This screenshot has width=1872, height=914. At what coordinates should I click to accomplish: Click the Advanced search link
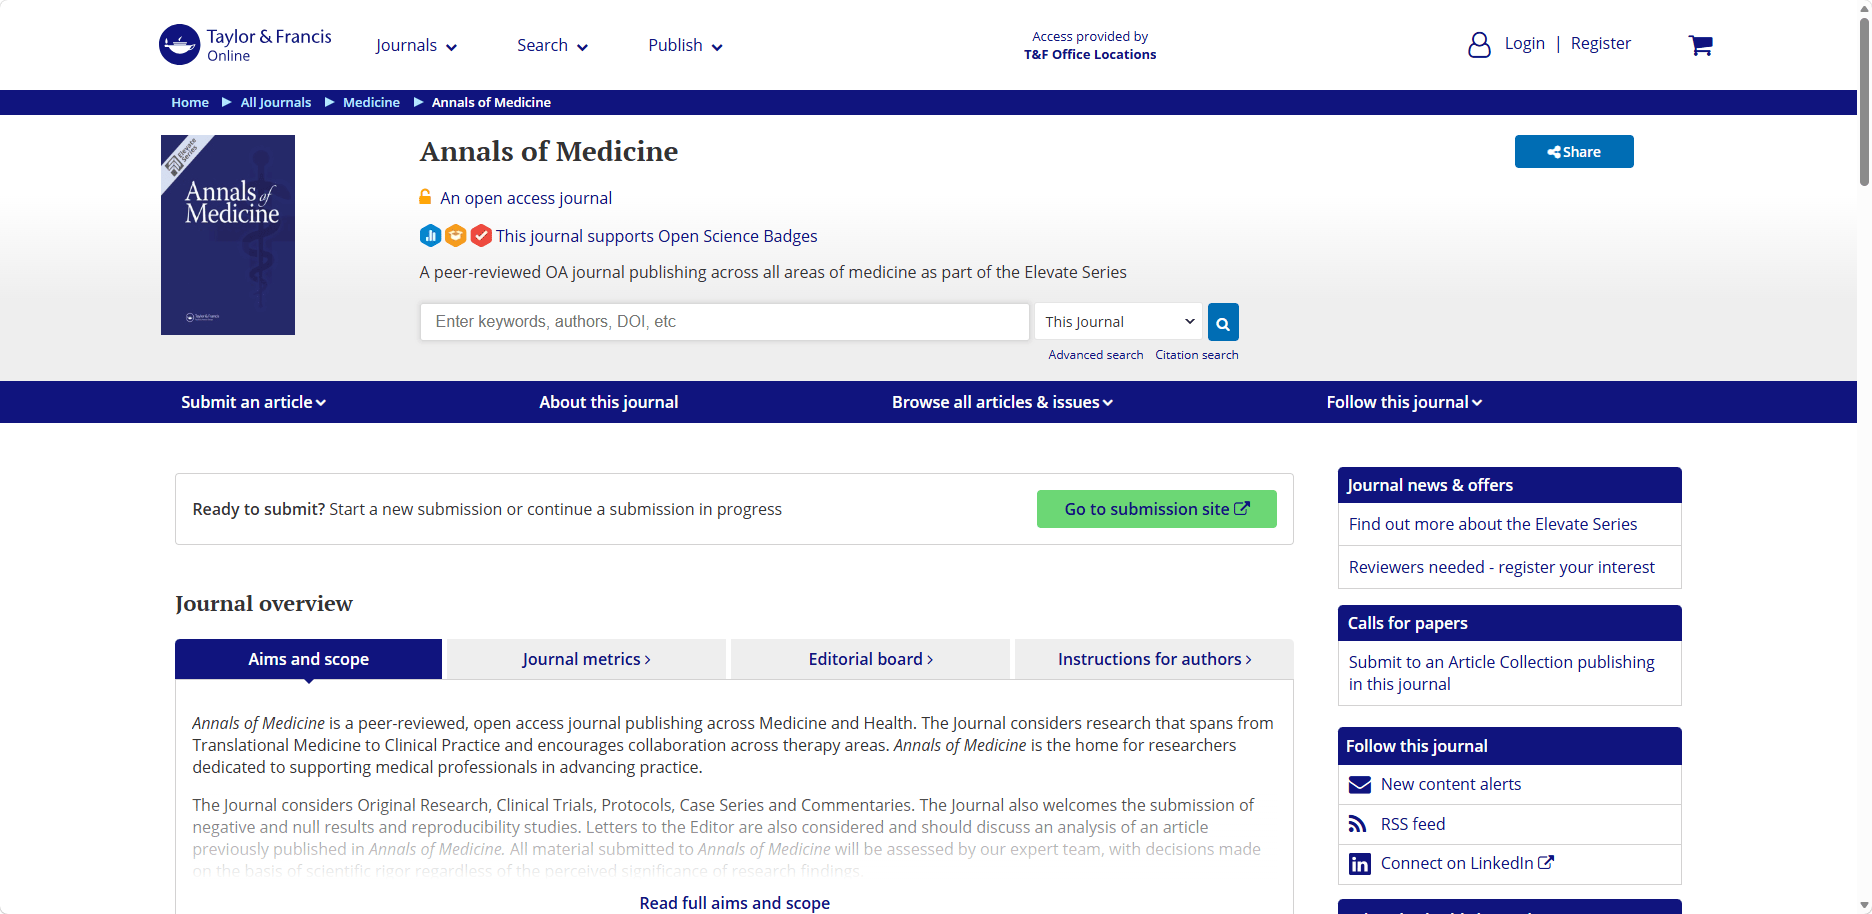pyautogui.click(x=1096, y=355)
